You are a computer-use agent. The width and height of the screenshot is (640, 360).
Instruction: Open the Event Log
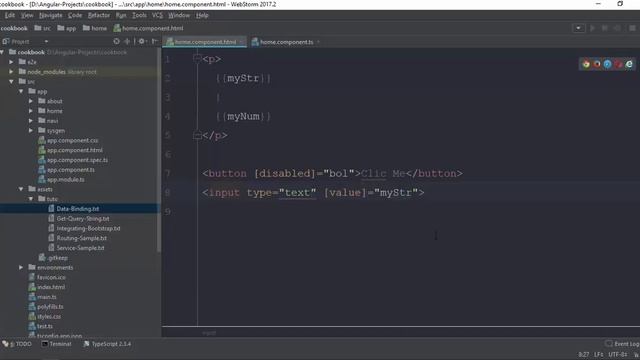(x=623, y=344)
